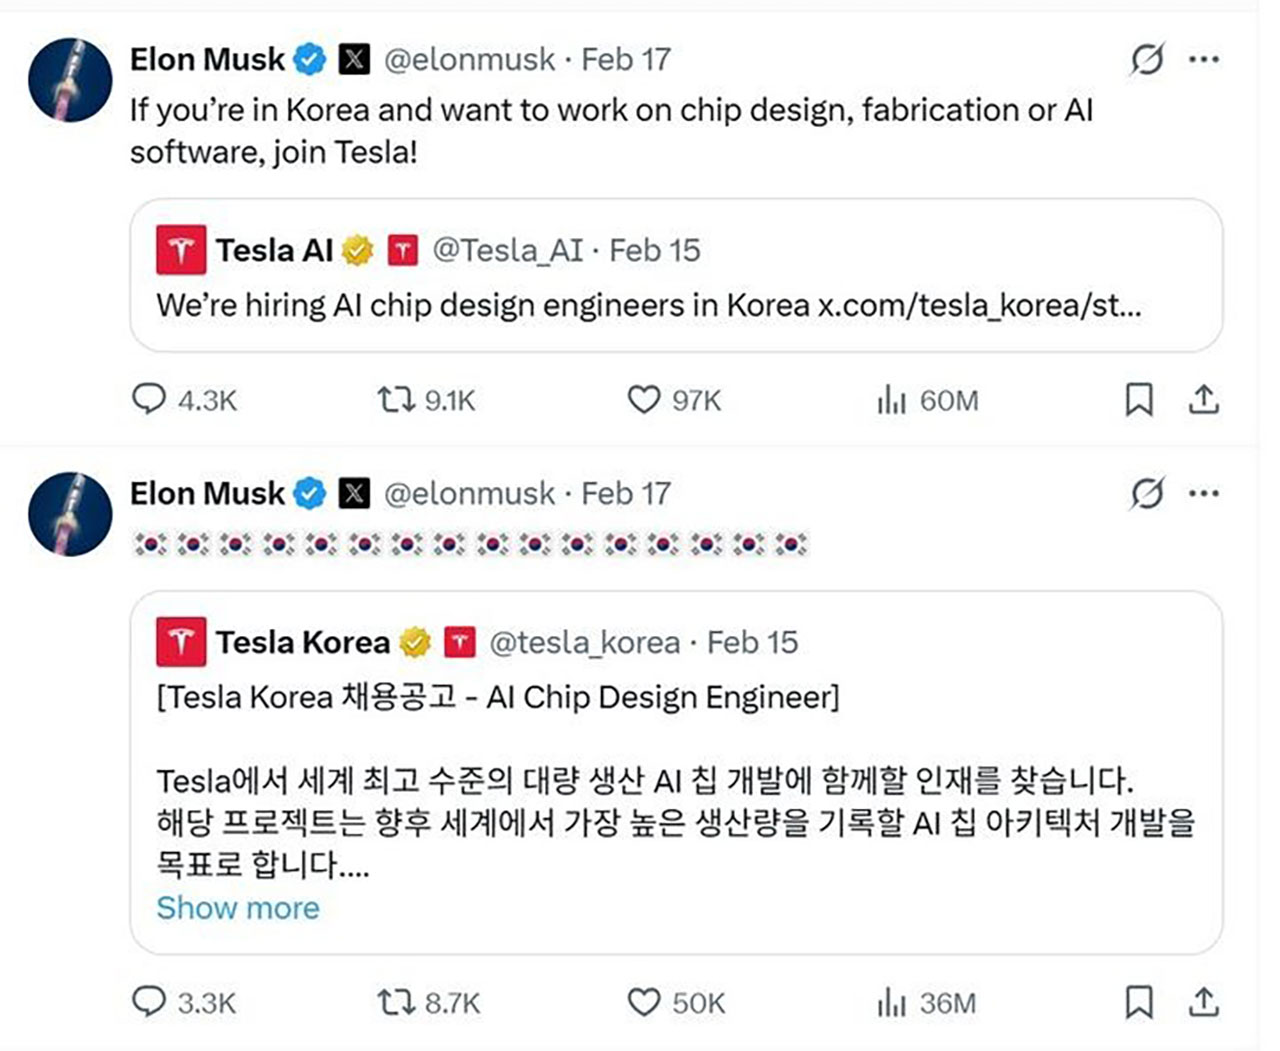Reply to Elon Musk's chip design tweet
Image resolution: width=1280 pixels, height=1051 pixels.
(150, 400)
